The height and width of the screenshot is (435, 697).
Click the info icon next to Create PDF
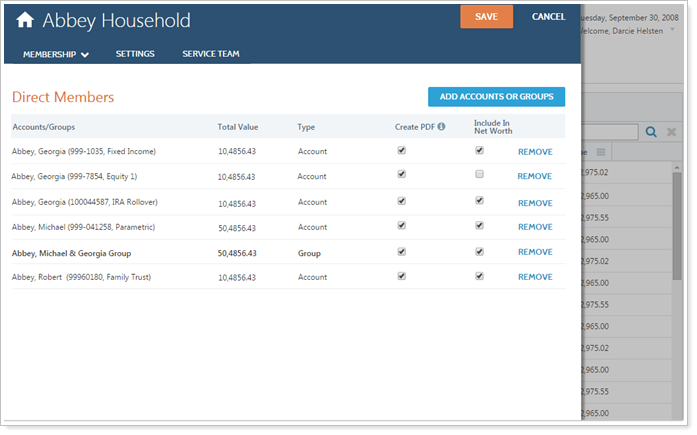(x=441, y=127)
